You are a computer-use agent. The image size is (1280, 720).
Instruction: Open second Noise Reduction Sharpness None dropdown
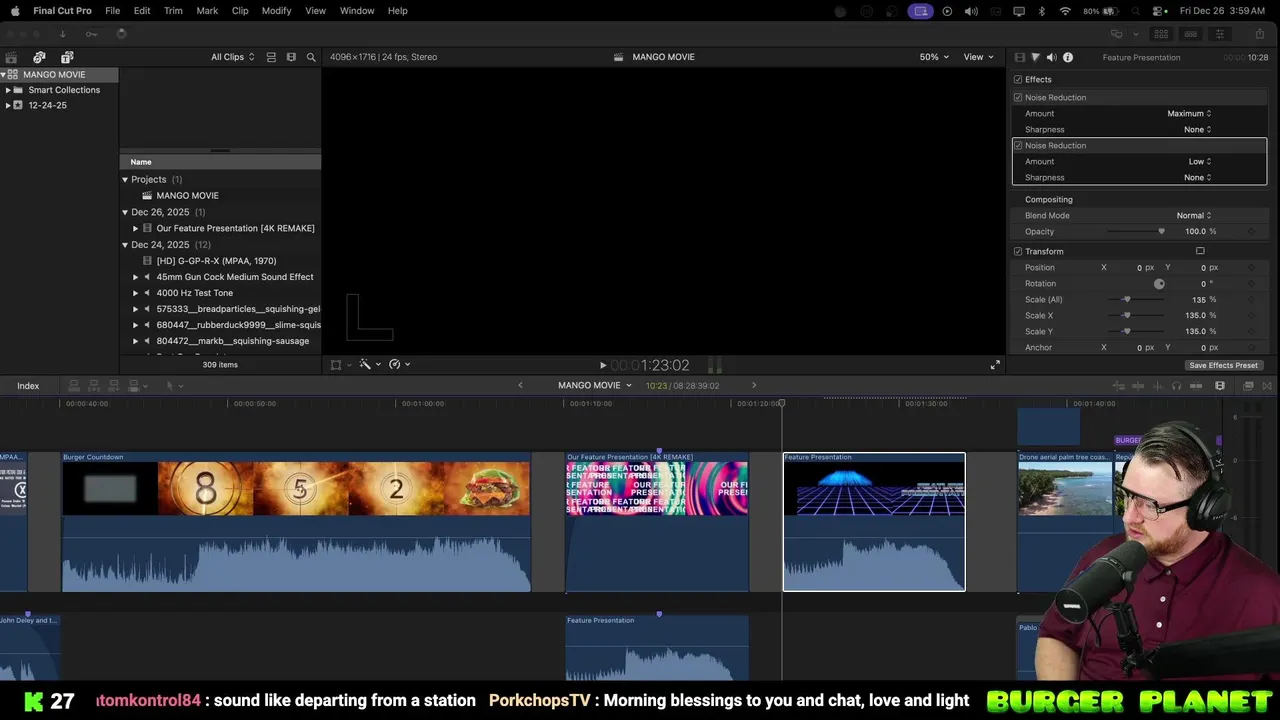1197,177
